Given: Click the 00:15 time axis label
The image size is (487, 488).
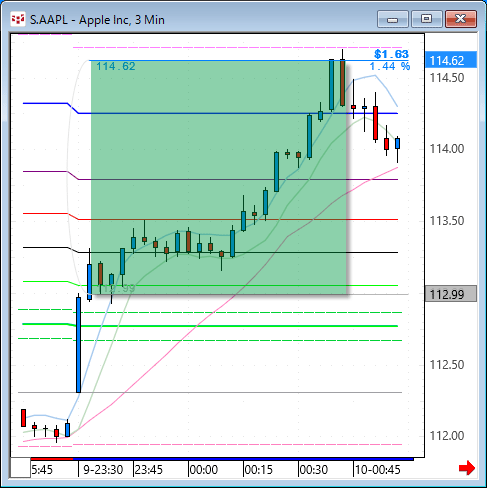Looking at the screenshot, I should tap(259, 470).
